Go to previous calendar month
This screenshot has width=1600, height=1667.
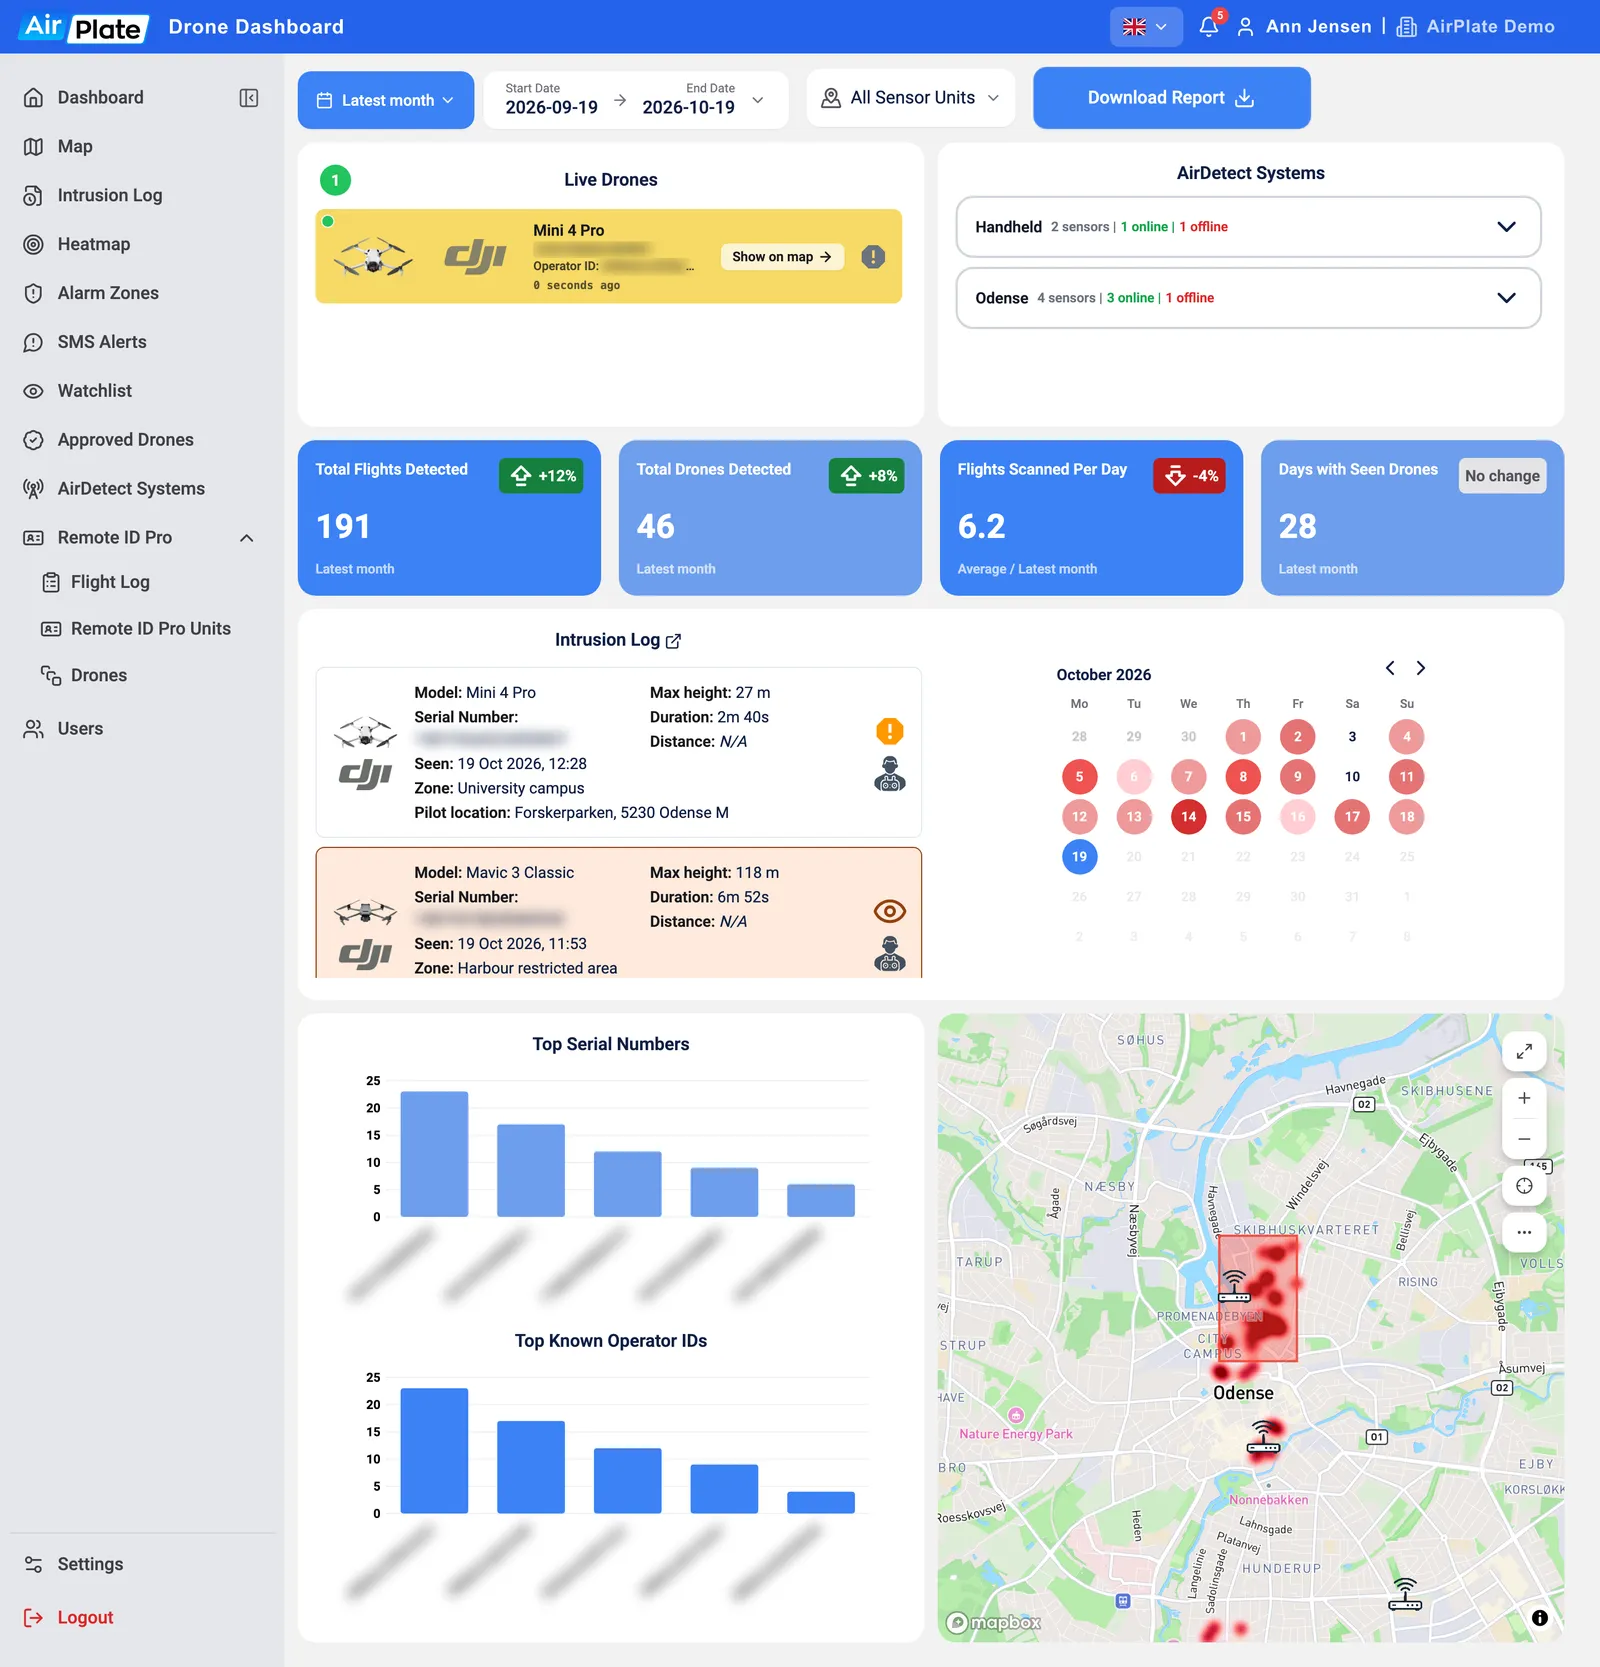(1390, 668)
